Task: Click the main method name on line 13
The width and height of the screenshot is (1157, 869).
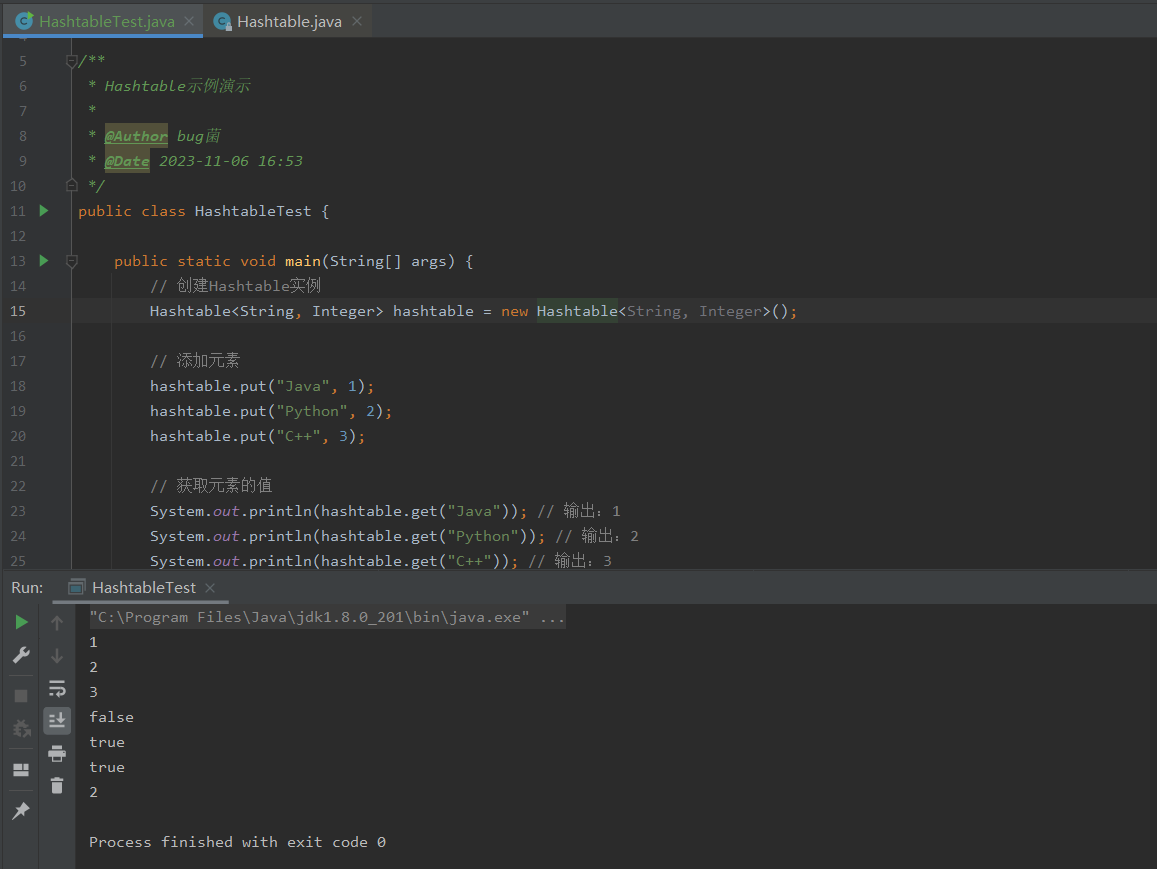Action: click(303, 260)
